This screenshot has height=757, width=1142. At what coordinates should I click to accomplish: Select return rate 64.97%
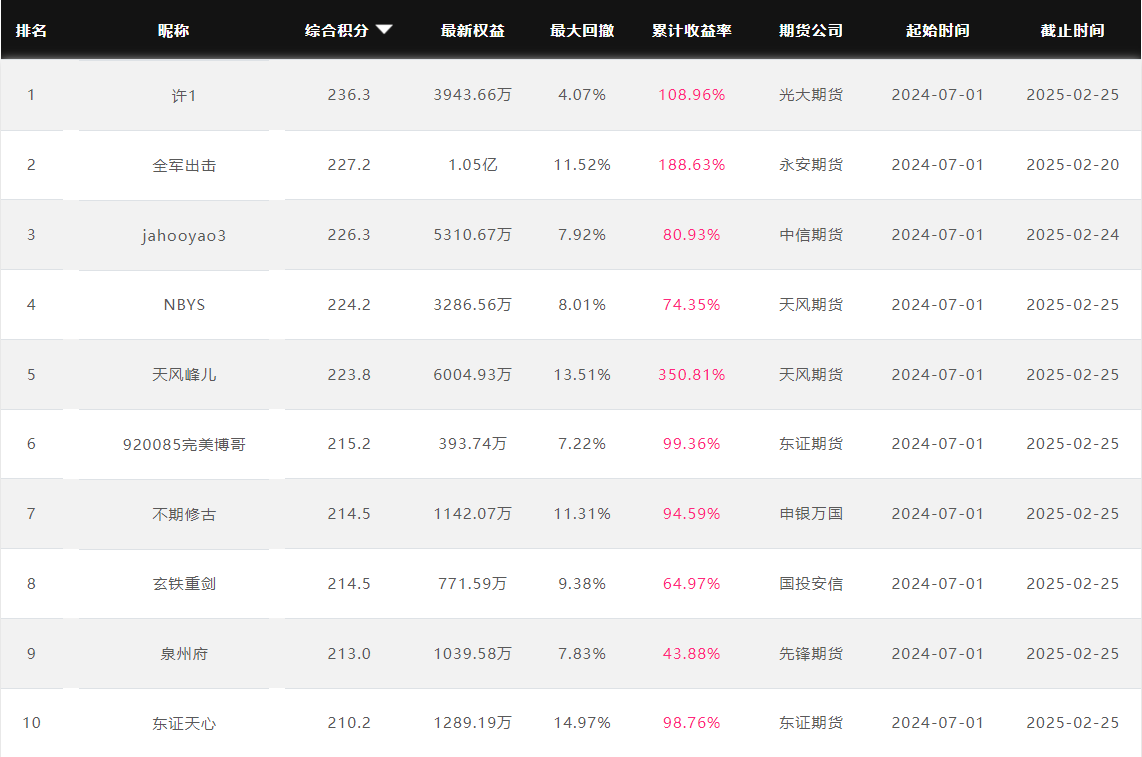(x=691, y=584)
